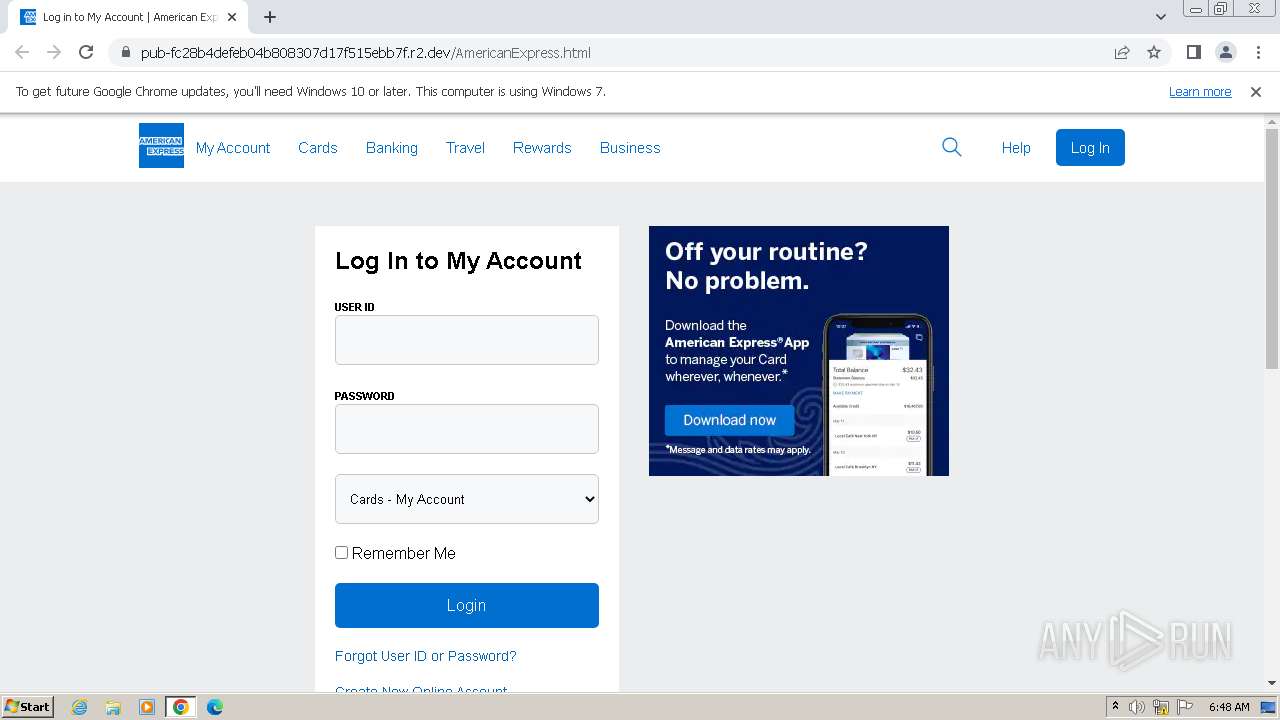Click the volume speaker tray icon
This screenshot has height=720, width=1280.
(1137, 707)
